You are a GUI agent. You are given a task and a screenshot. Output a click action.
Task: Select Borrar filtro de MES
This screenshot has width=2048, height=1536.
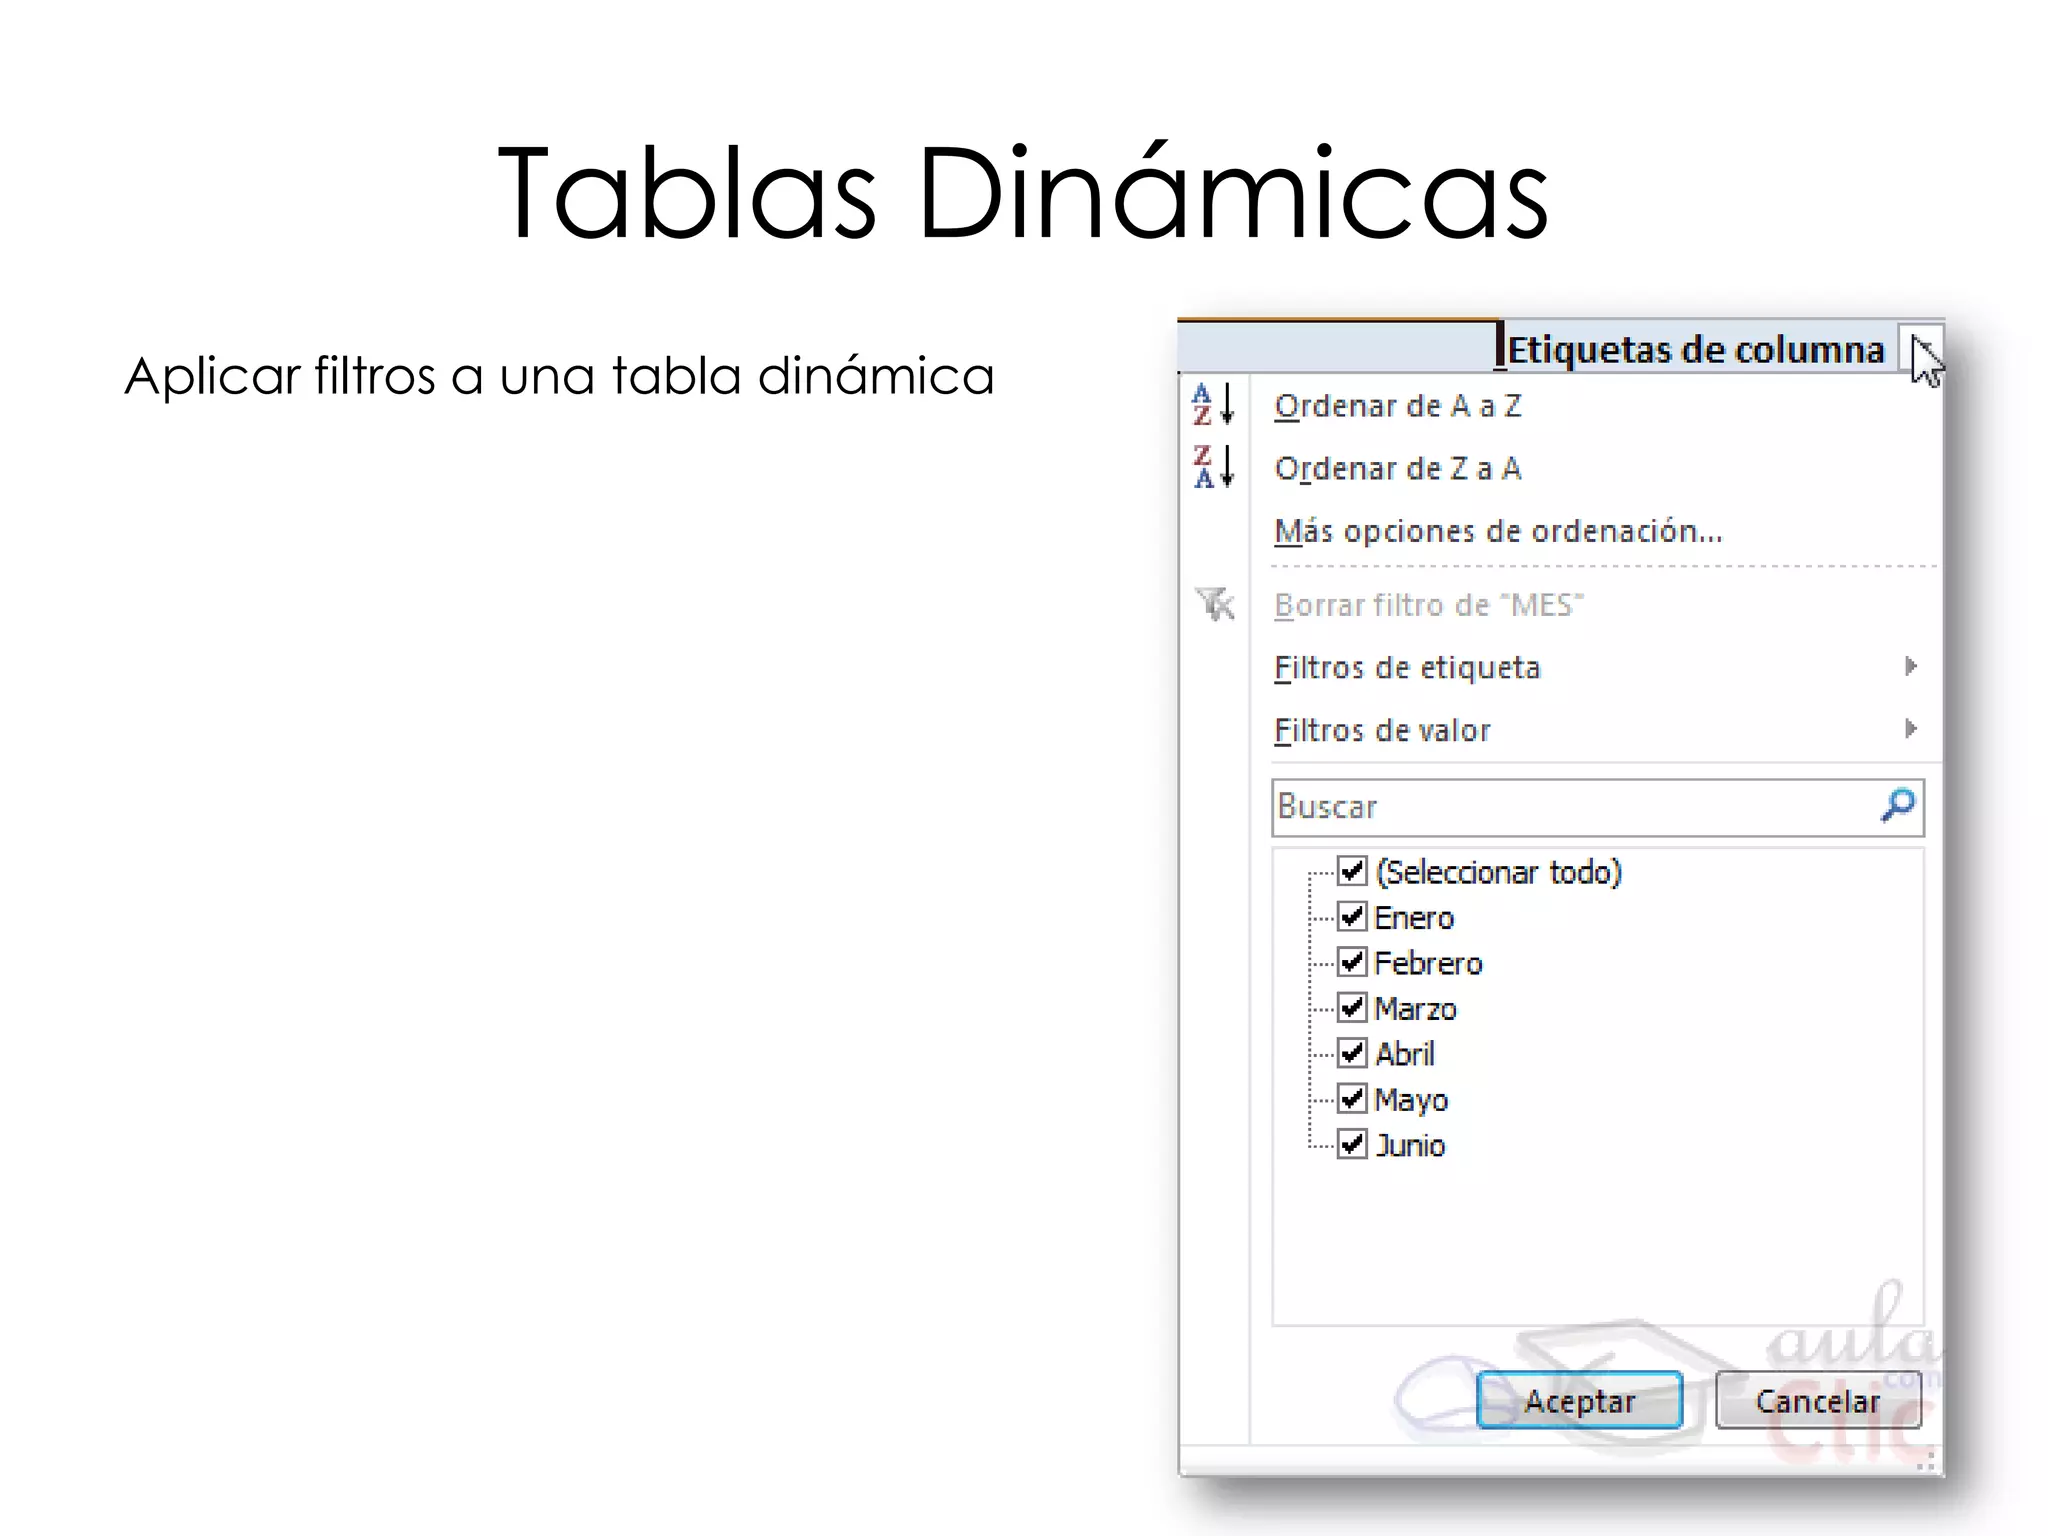click(1429, 605)
